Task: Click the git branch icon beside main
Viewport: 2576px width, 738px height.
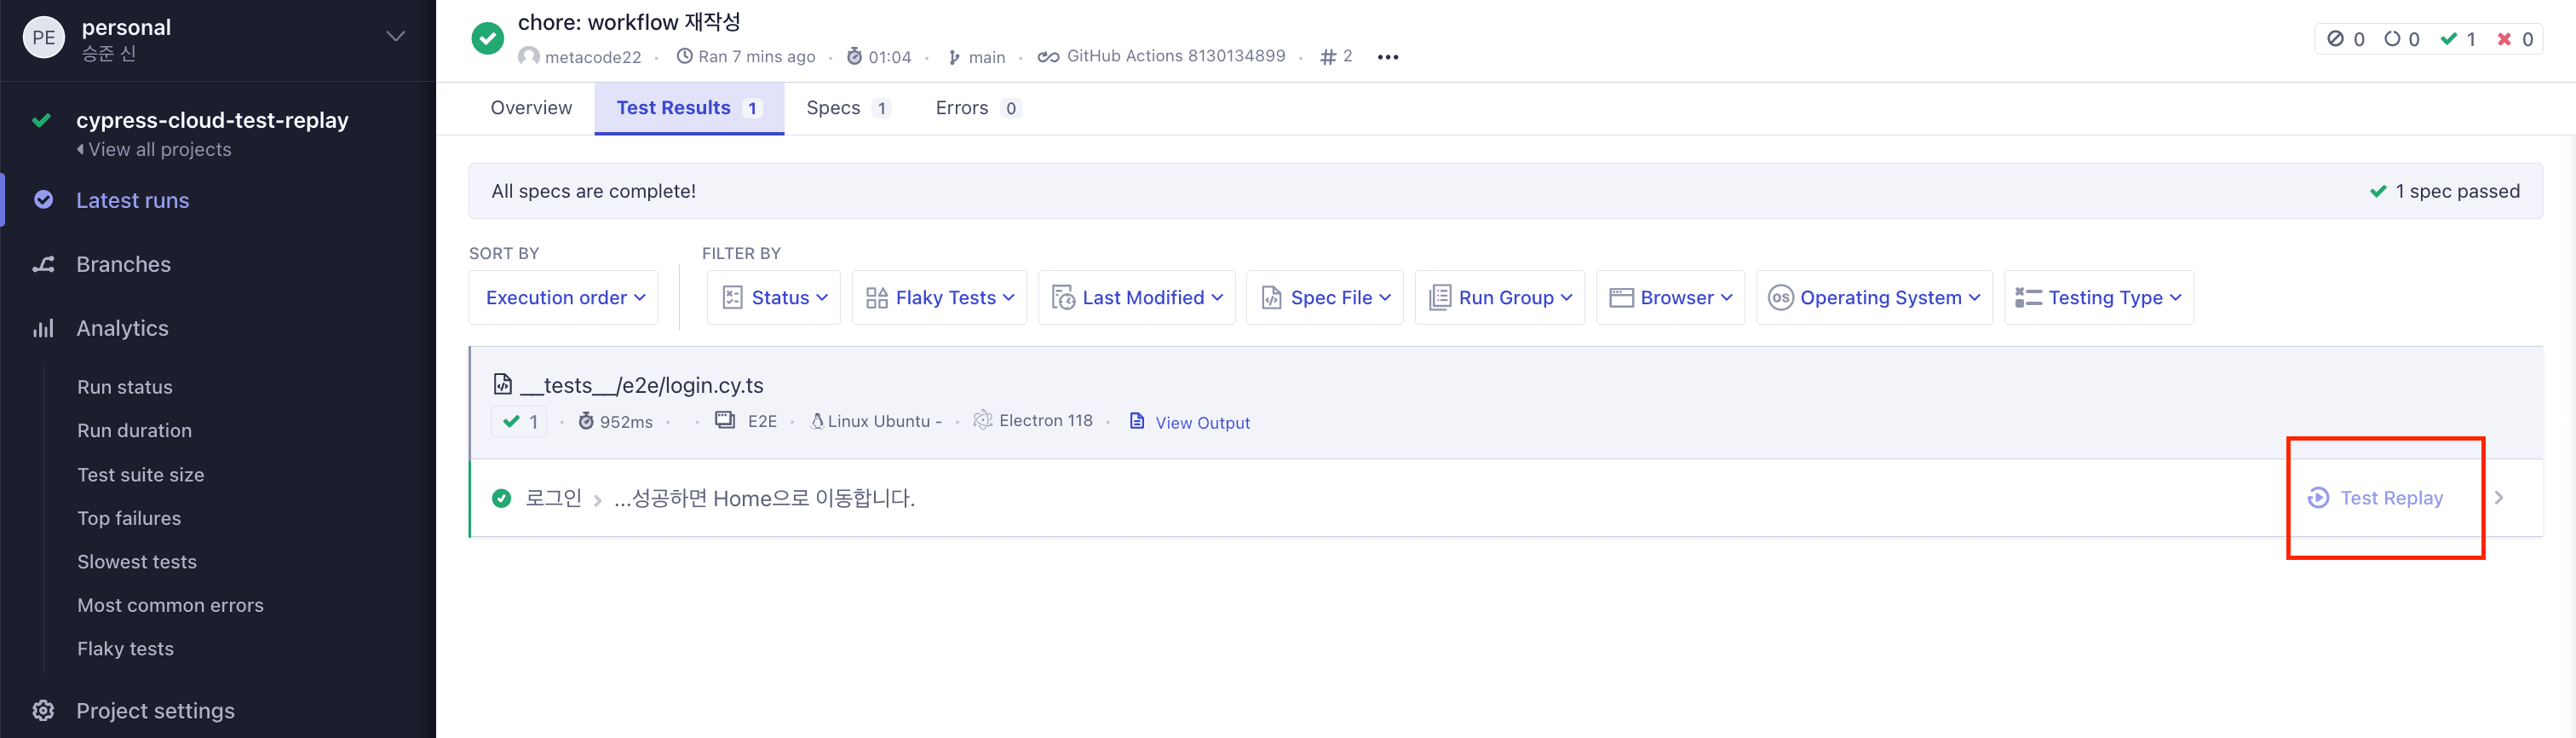Action: pos(954,58)
